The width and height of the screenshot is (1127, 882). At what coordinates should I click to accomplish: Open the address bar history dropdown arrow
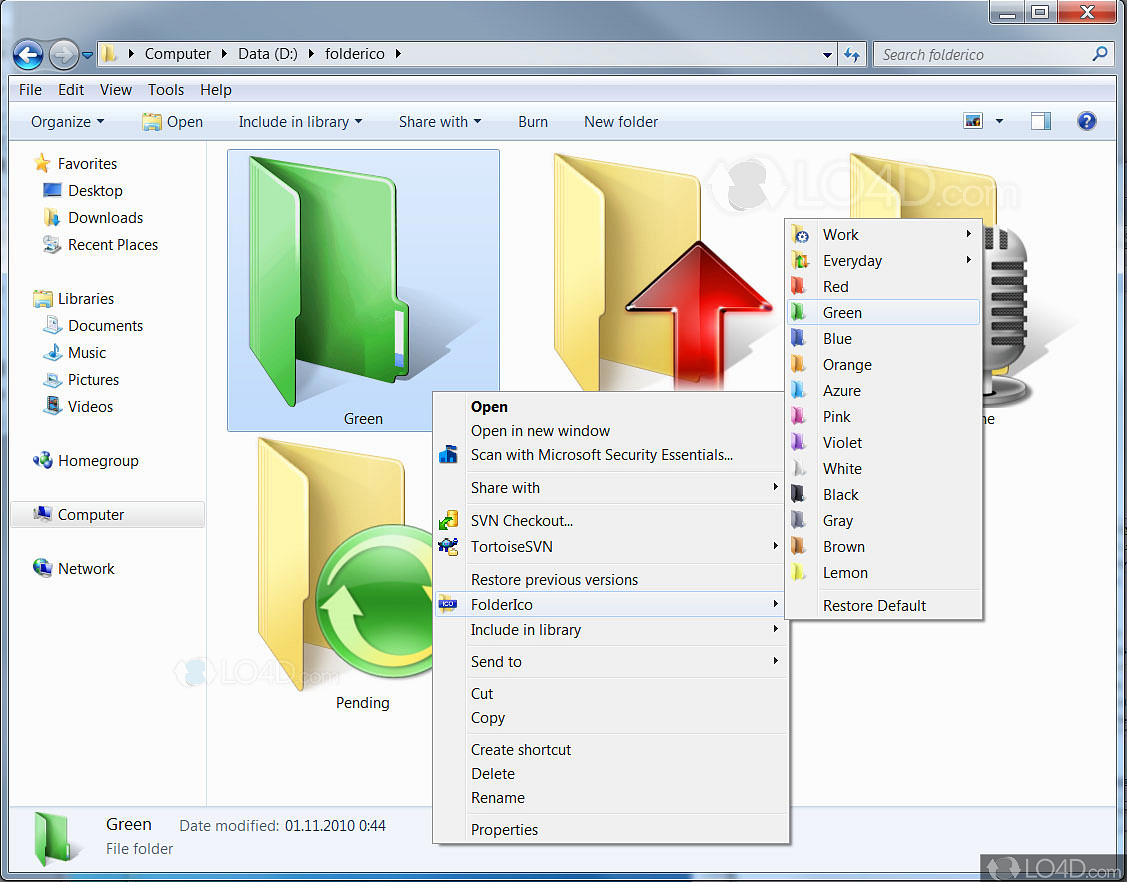click(827, 55)
